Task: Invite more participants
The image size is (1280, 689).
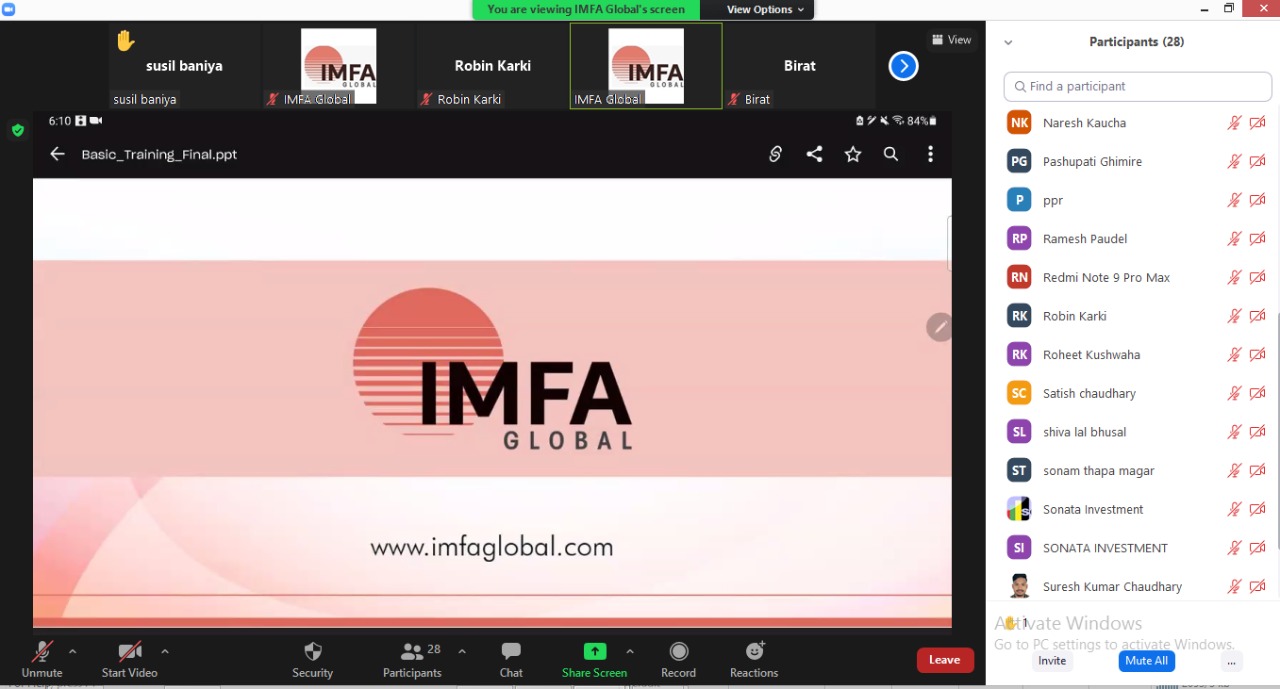Action: (1052, 661)
